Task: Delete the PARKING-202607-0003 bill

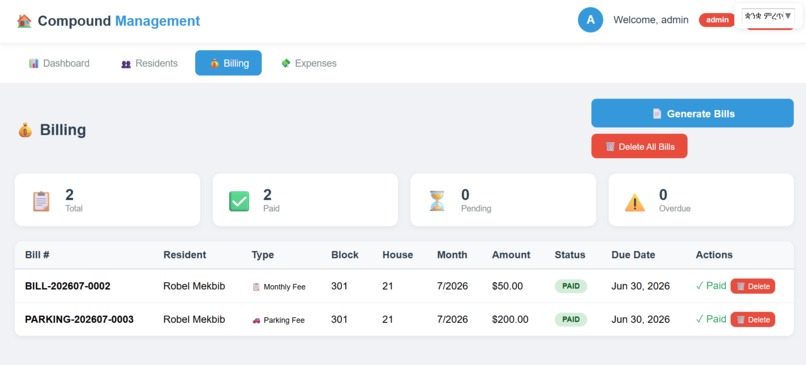Action: coord(753,319)
